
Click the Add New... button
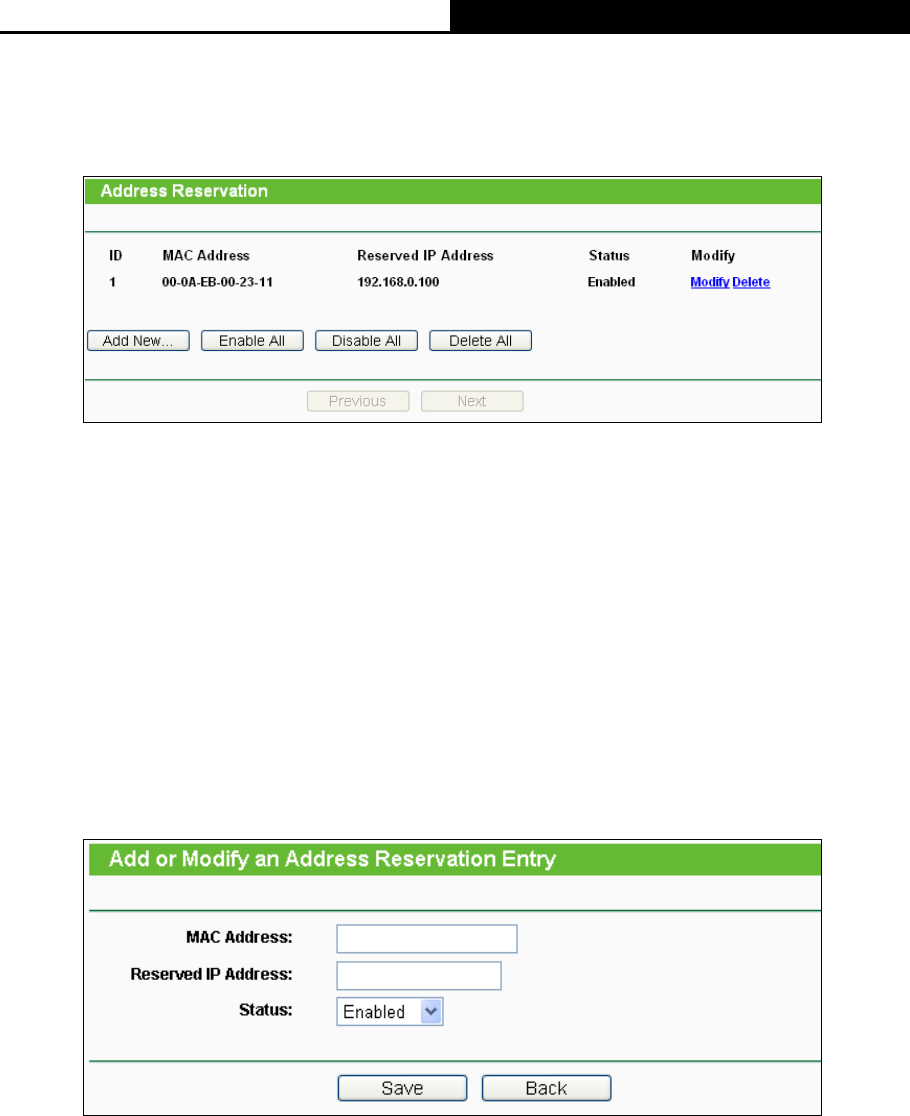click(x=138, y=341)
